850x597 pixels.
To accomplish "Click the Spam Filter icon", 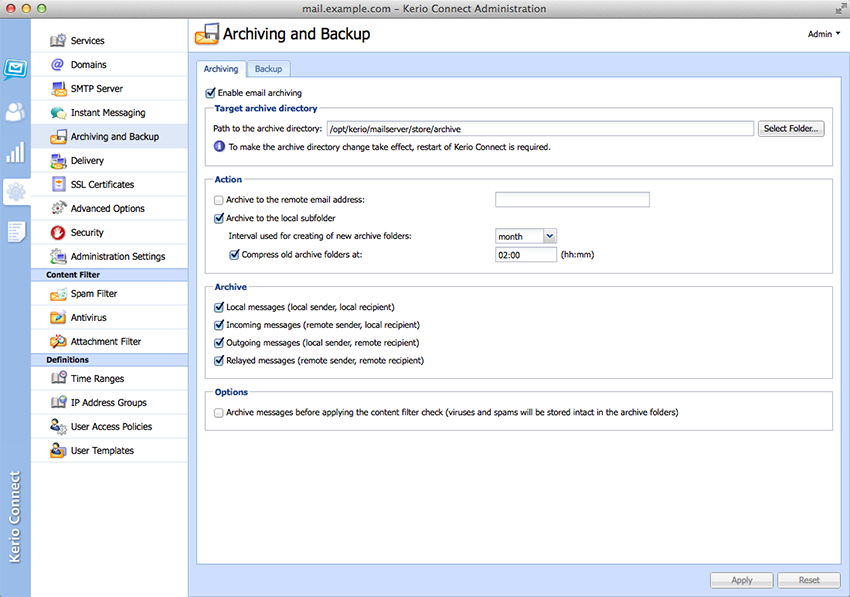I will (58, 294).
